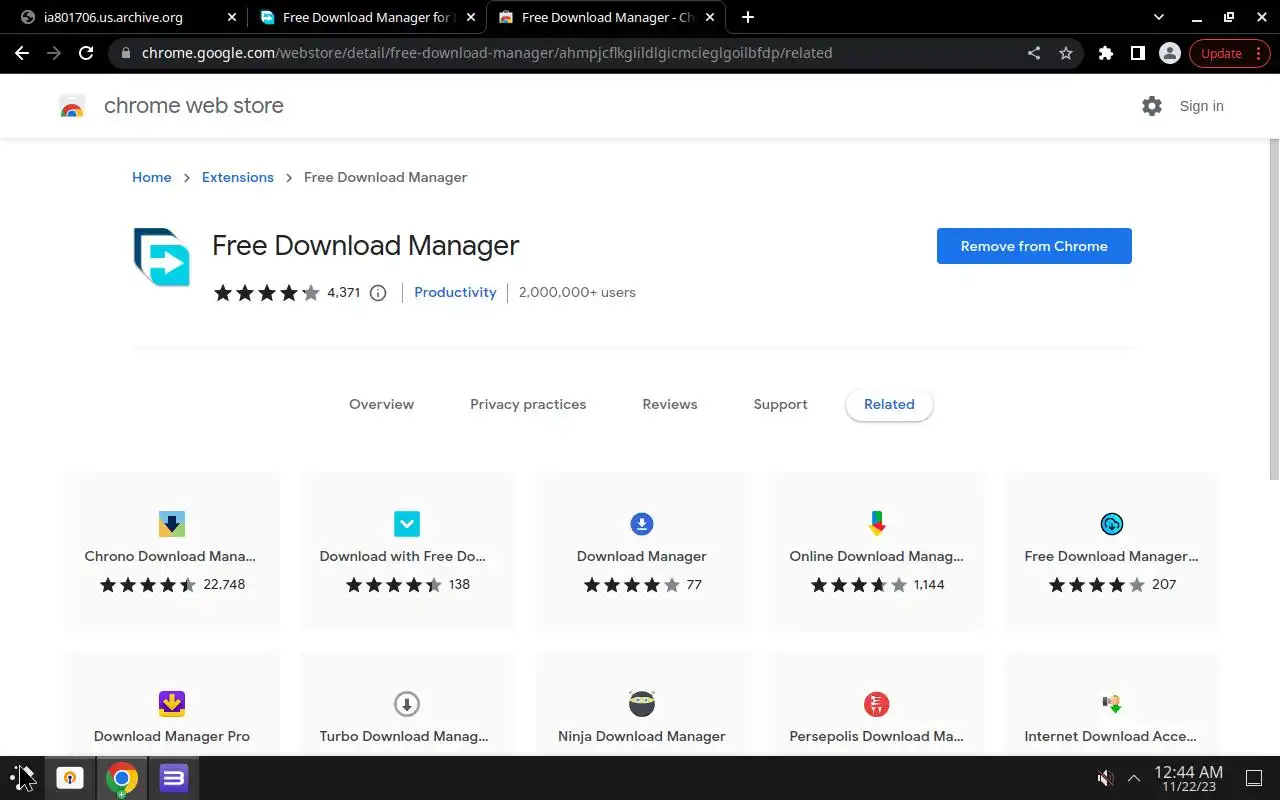Screen dimensions: 1280x800
Task: Select the Related tab
Action: click(889, 404)
